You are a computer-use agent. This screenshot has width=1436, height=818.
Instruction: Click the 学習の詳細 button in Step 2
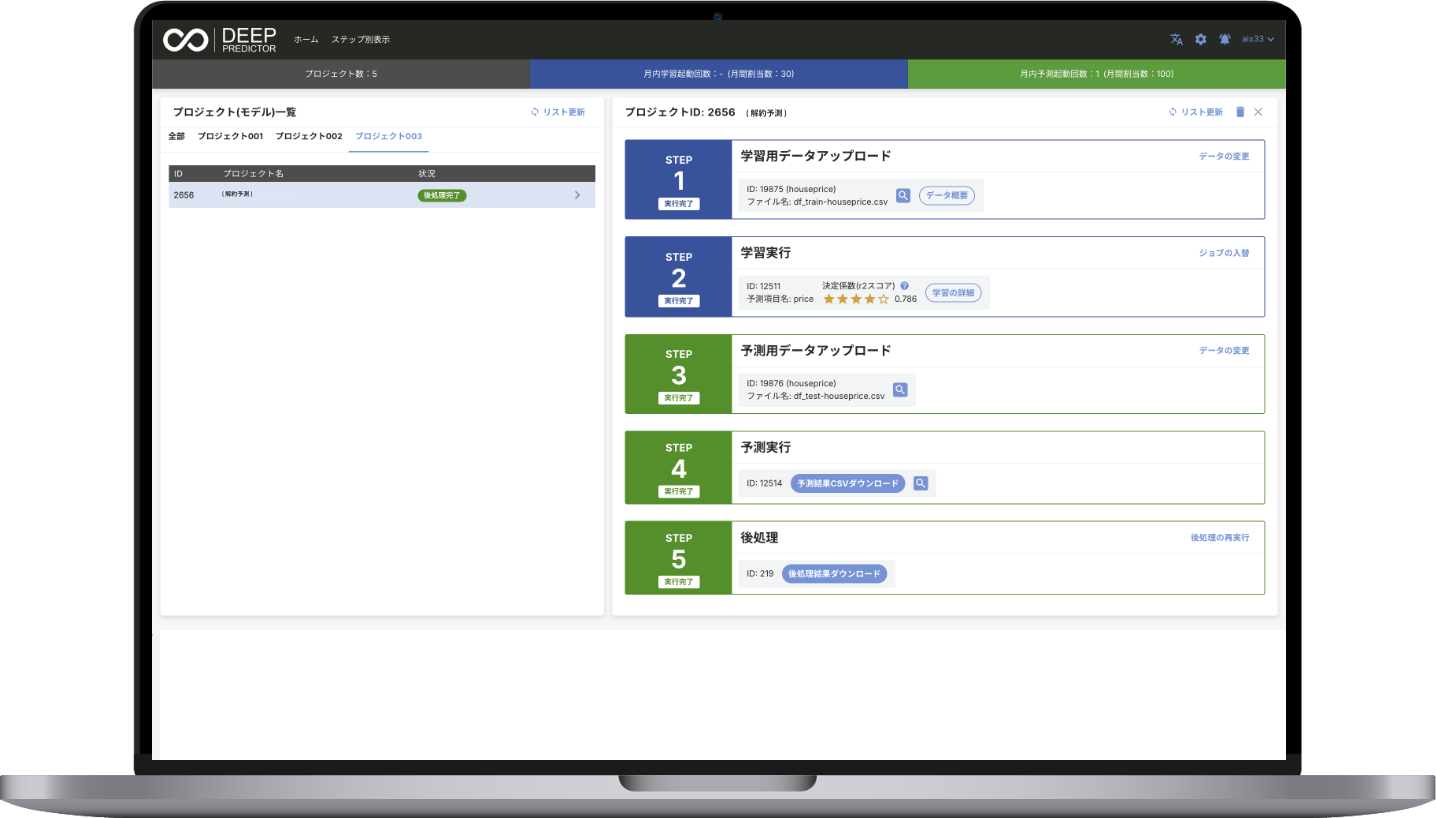(x=952, y=293)
